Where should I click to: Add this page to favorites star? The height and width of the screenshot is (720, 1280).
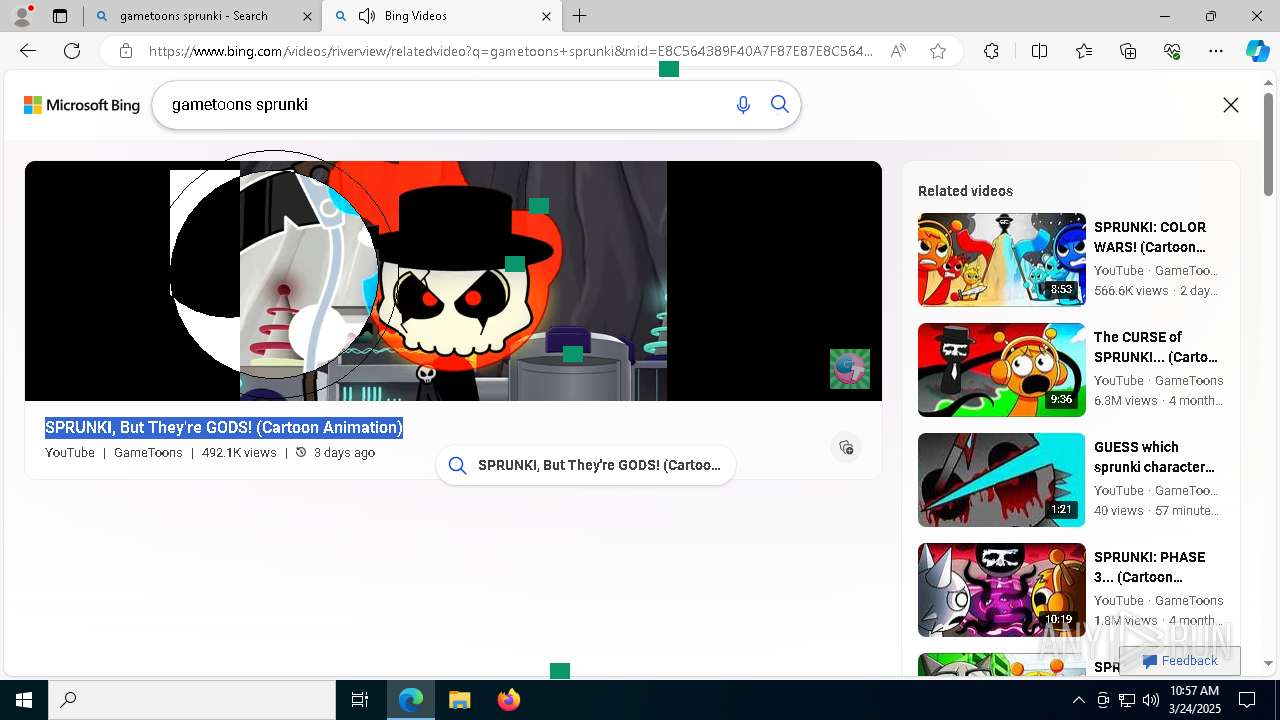click(x=938, y=51)
